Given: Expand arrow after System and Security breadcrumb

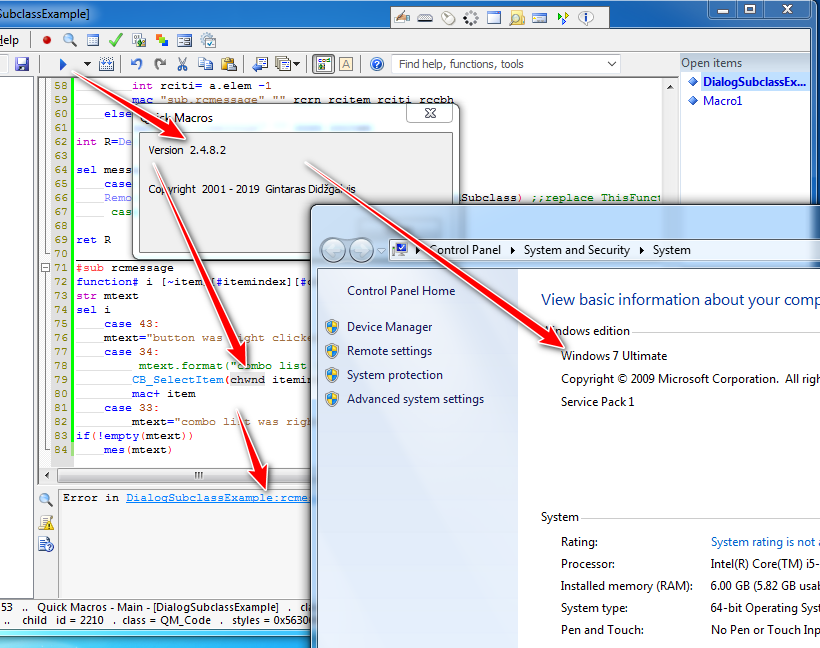Looking at the screenshot, I should click(642, 250).
